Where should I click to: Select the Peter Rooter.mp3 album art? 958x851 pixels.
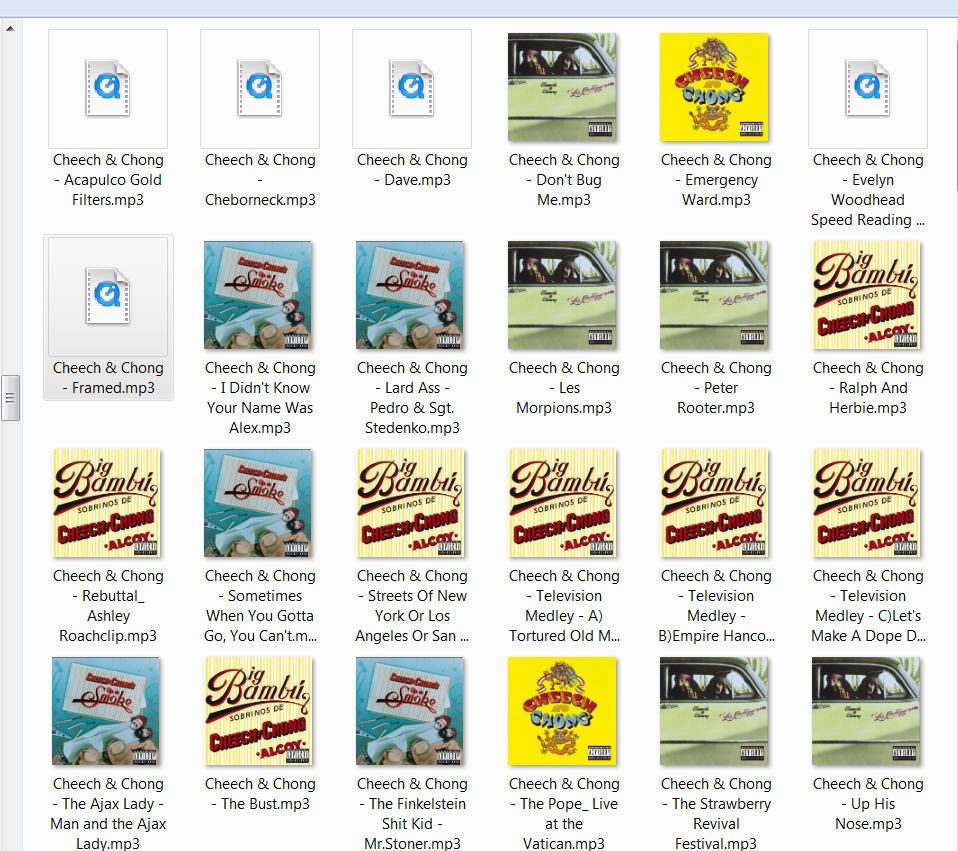pos(714,296)
